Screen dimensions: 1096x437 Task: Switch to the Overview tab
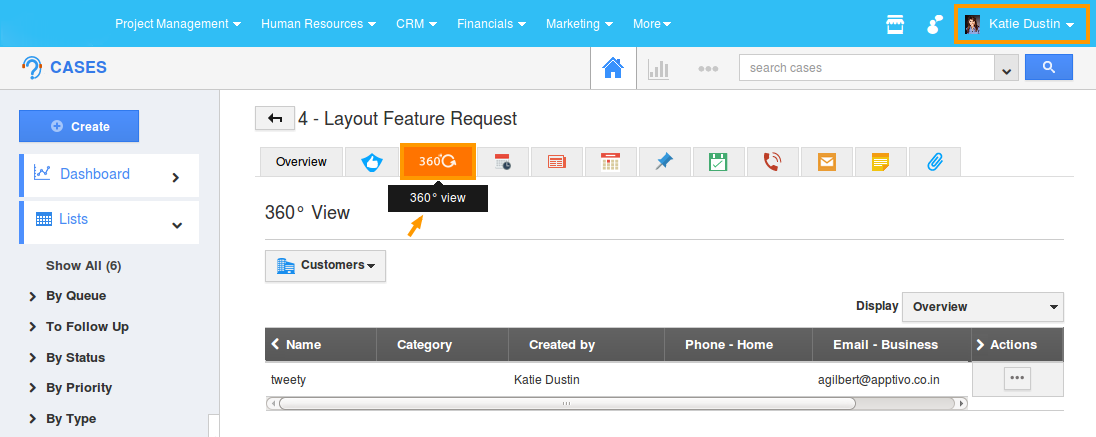pos(301,162)
